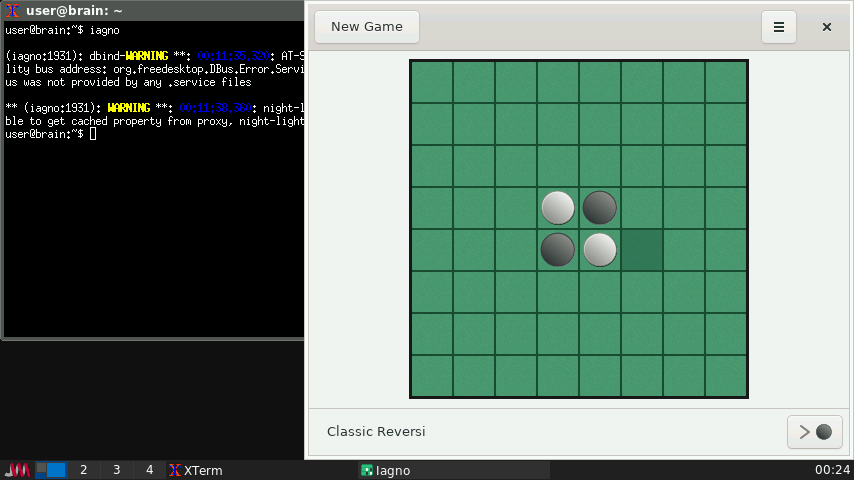854x480 pixels.
Task: Switch to virtual desktop 3
Action: 117,470
